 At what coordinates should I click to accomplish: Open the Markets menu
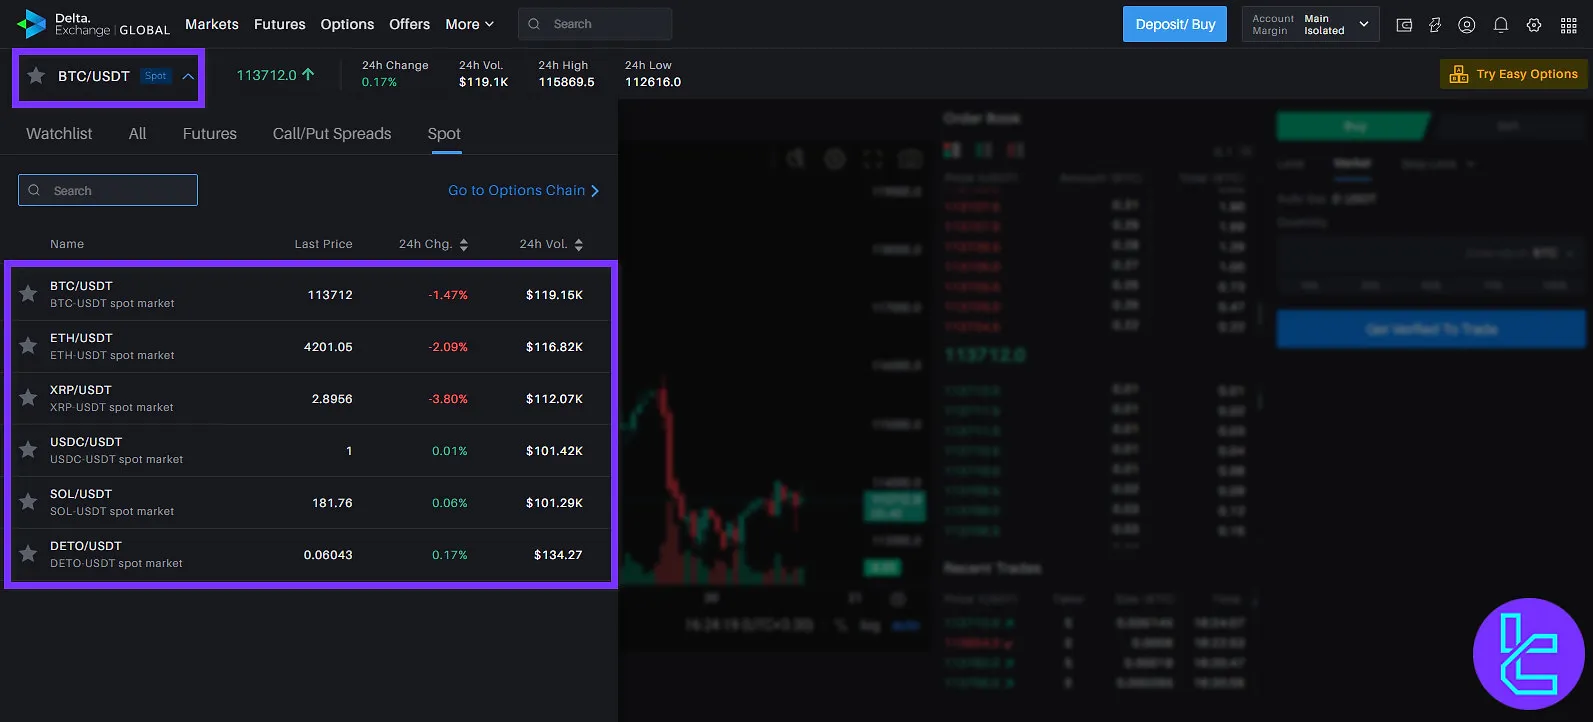point(212,24)
